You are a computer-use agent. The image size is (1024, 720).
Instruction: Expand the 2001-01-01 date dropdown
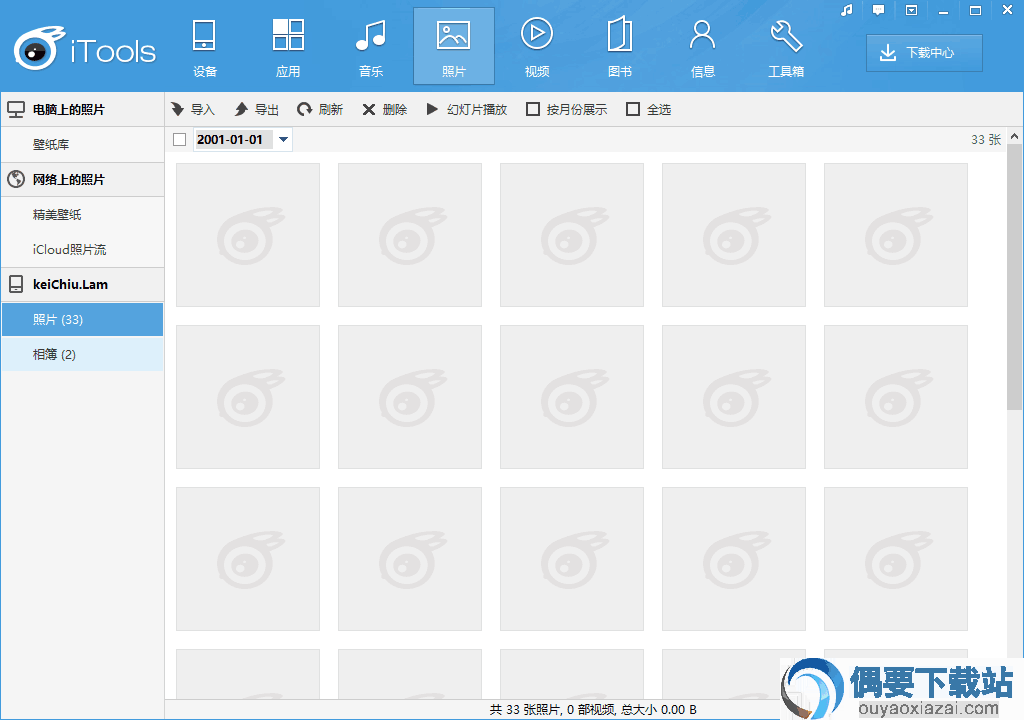pos(283,139)
